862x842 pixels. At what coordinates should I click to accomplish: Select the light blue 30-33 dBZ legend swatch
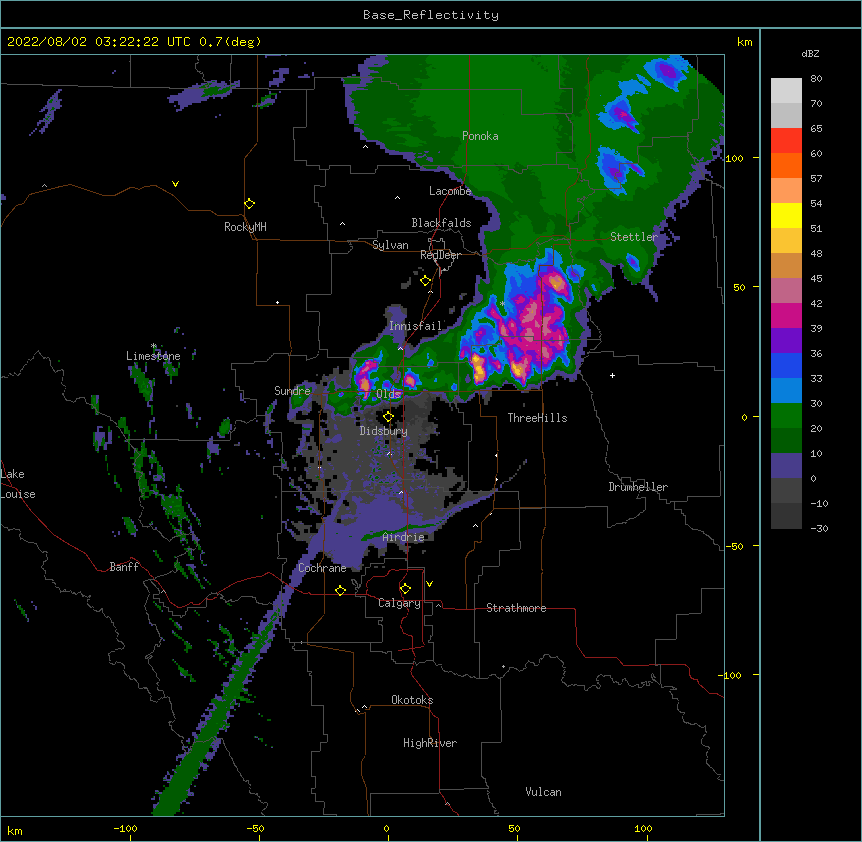pyautogui.click(x=786, y=391)
